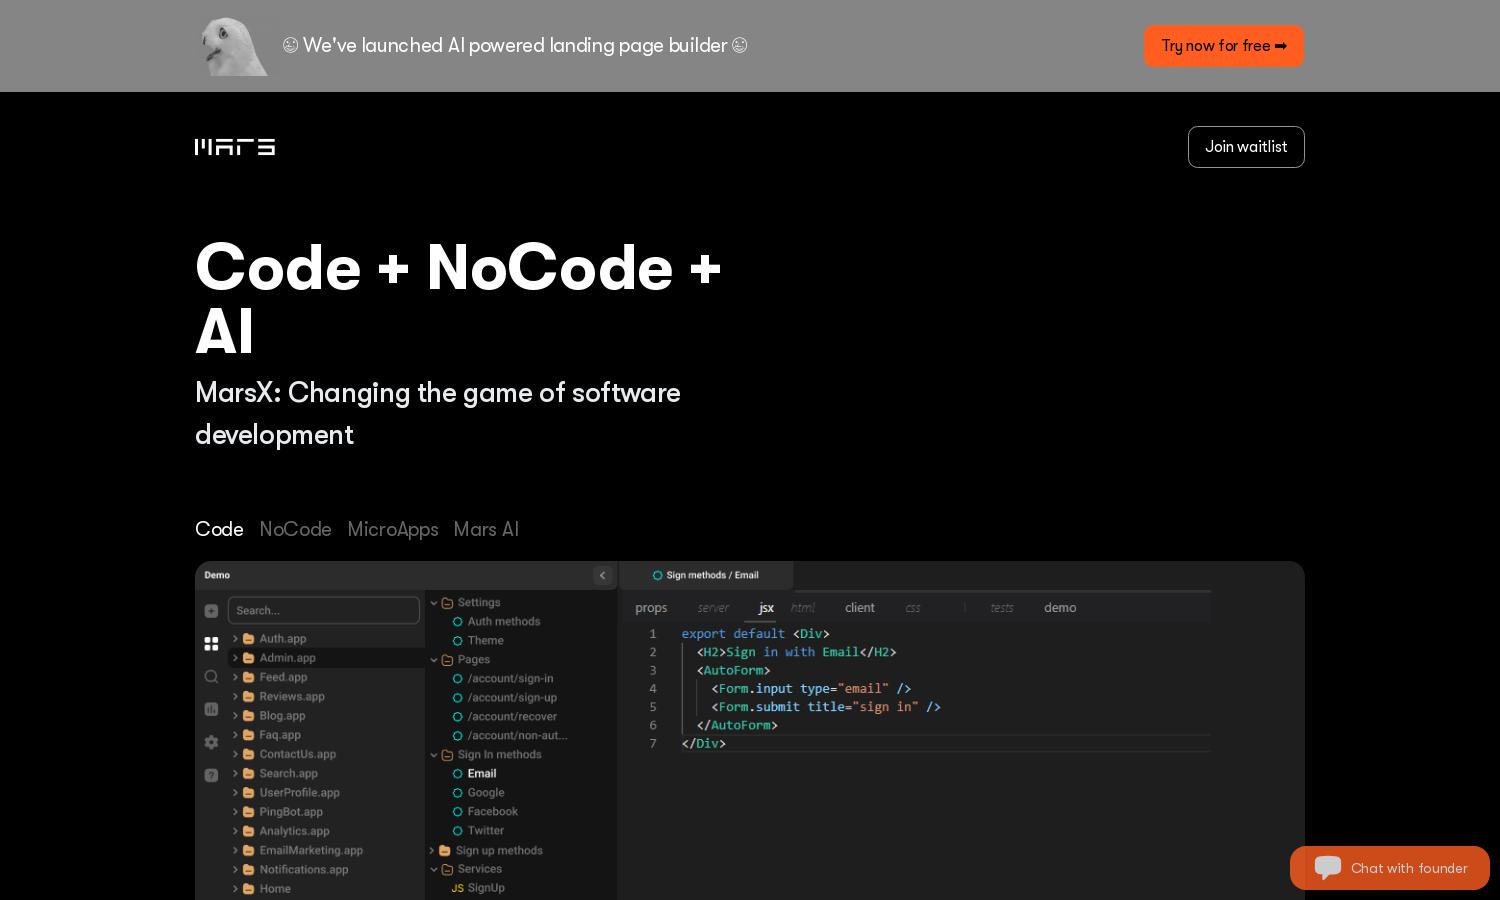Viewport: 1500px width, 900px height.
Task: Open the bar chart icon in the sidebar
Action: [211, 709]
